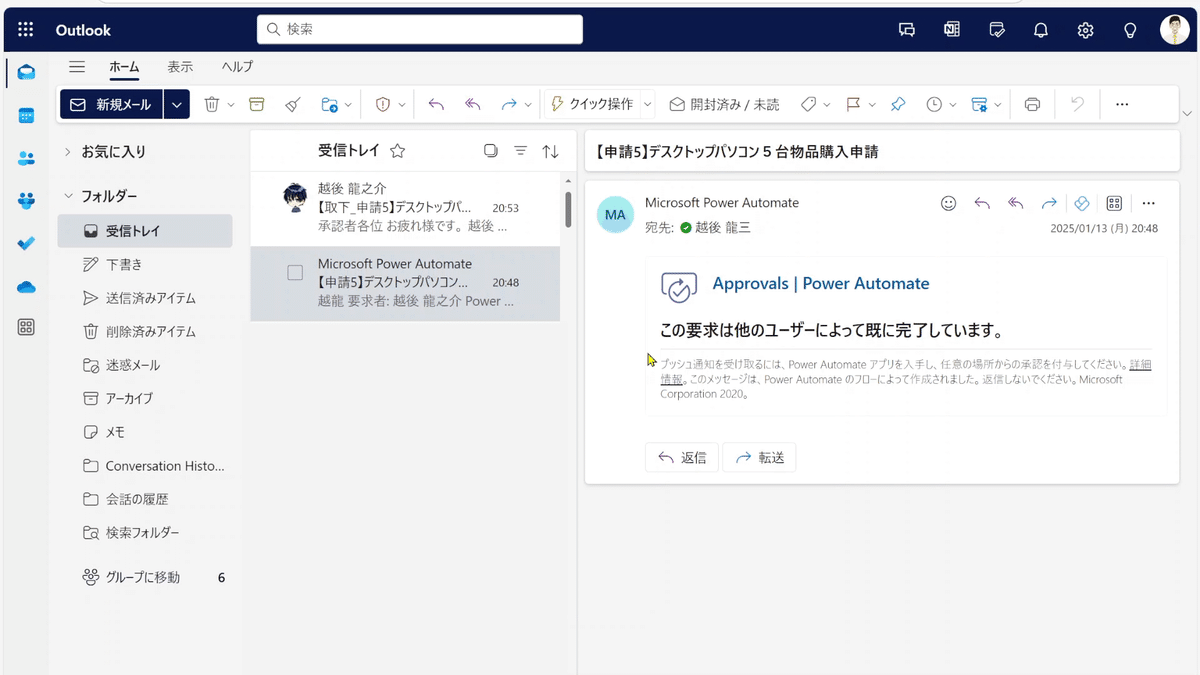Click the Snooze clock icon in the toolbar
This screenshot has height=675, width=1200.
(934, 104)
